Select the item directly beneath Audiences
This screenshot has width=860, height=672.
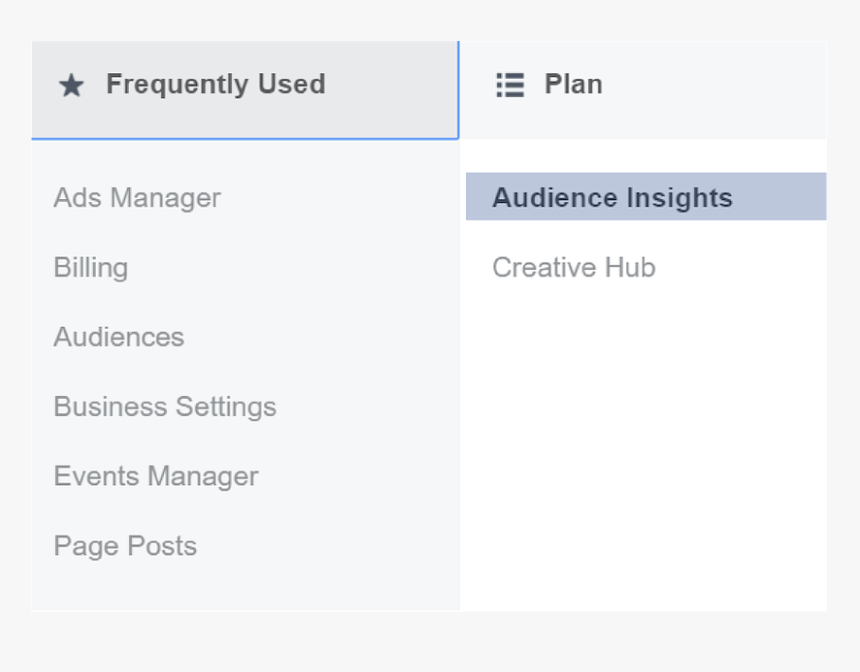(165, 407)
